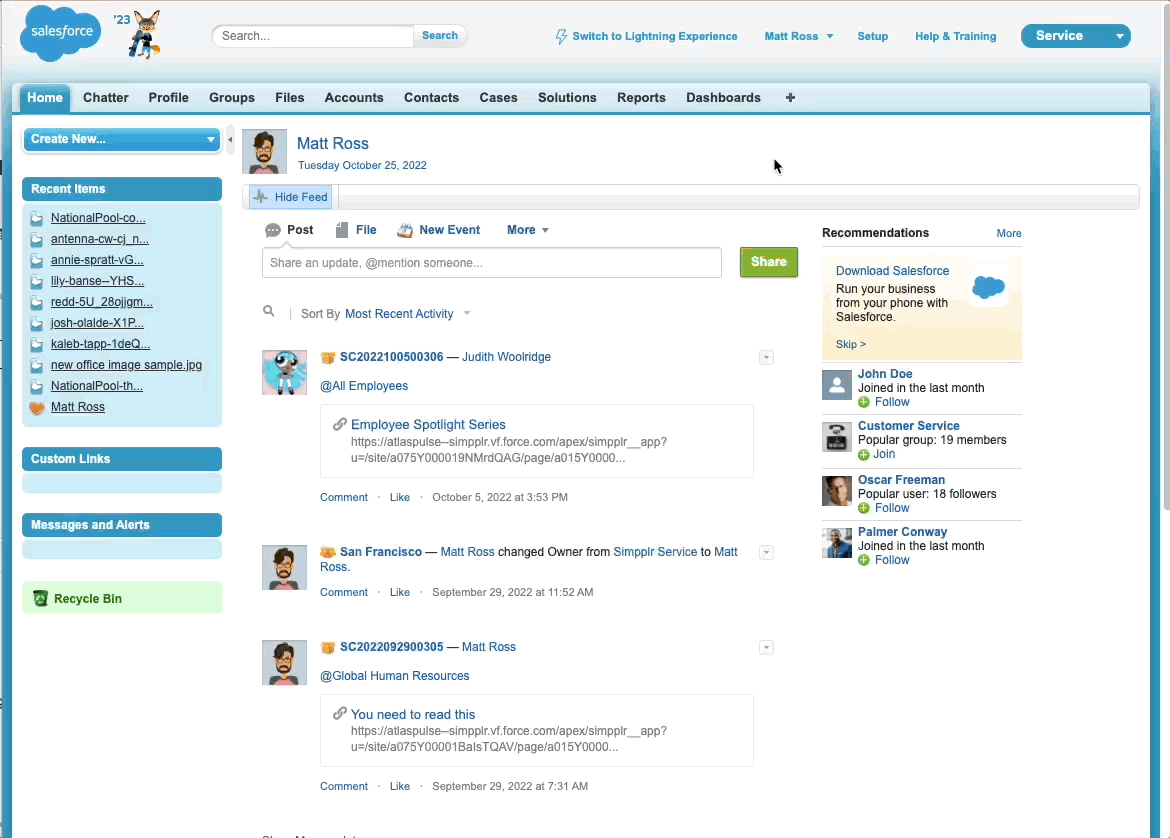Screen dimensions: 1170x838
Task: Click the Post speech bubble icon
Action: (x=273, y=231)
